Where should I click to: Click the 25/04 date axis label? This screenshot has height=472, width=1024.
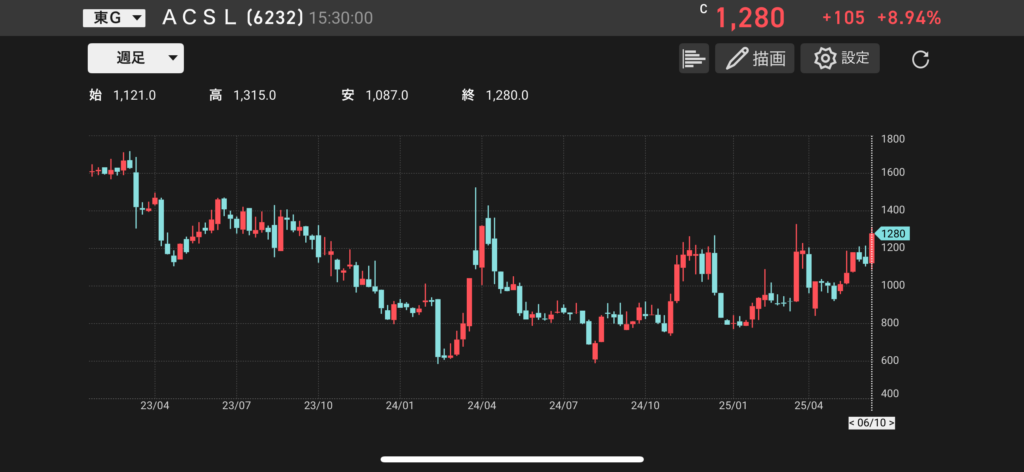[x=808, y=405]
